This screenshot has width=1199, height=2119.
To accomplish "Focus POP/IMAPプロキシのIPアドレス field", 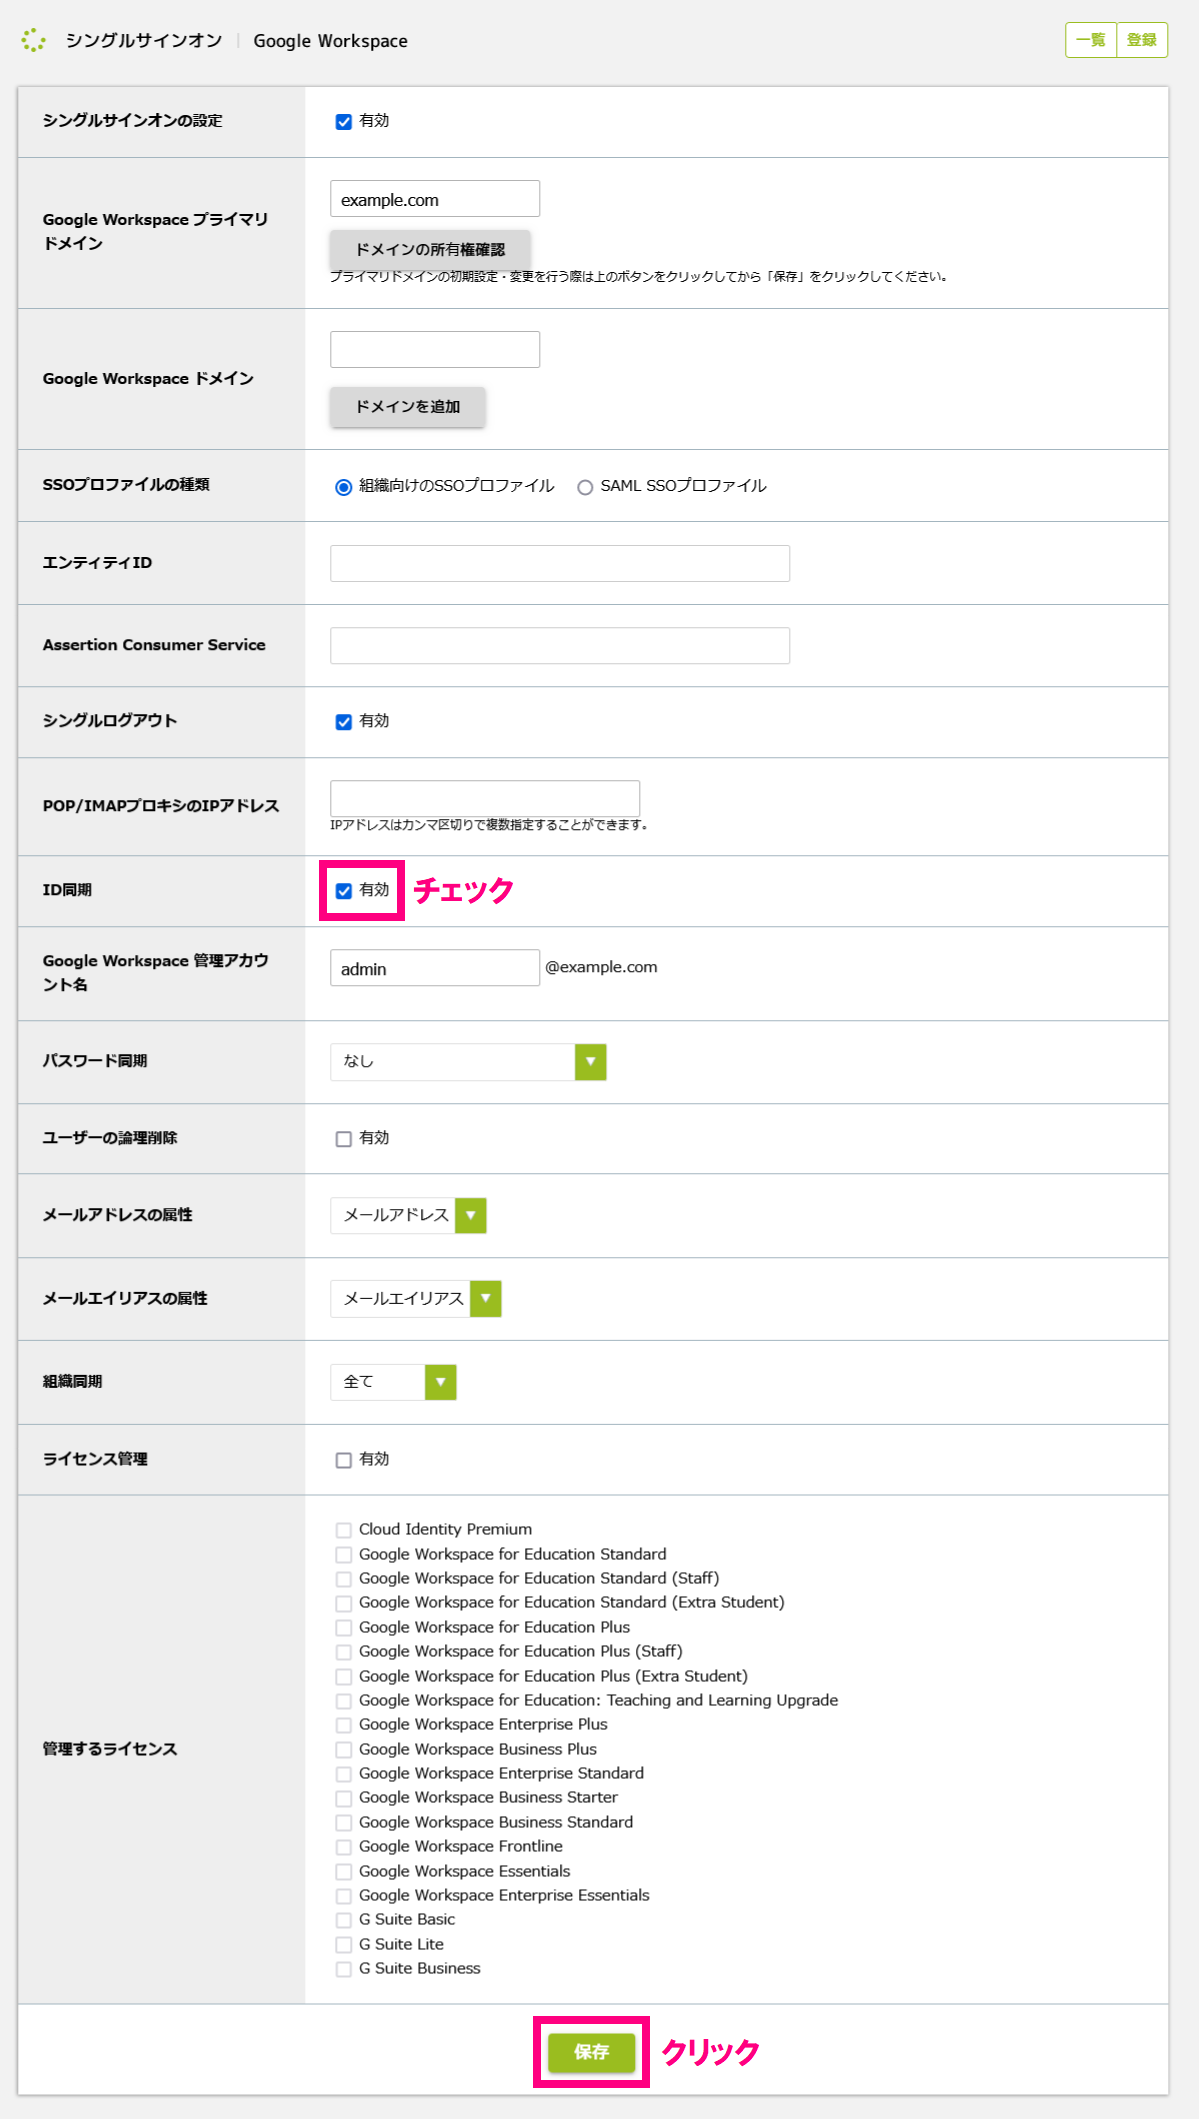I will tap(485, 798).
